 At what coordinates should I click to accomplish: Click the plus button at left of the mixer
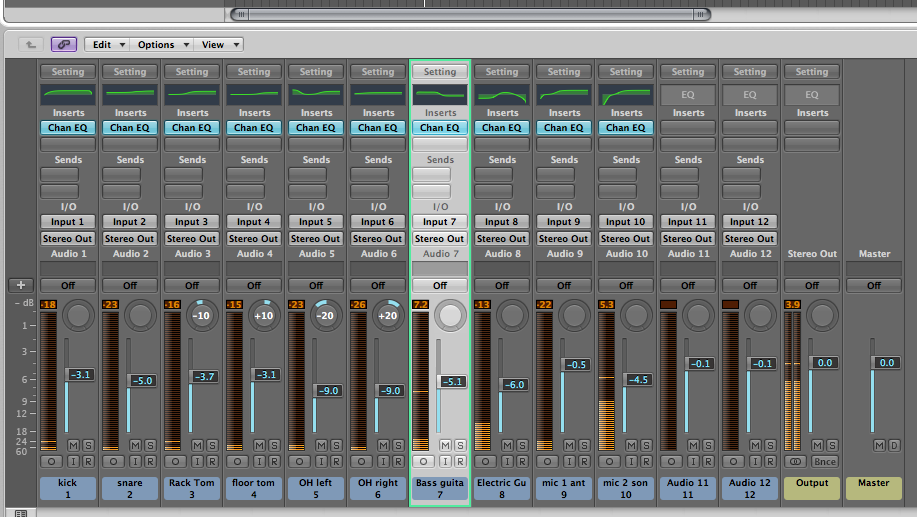pyautogui.click(x=20, y=285)
